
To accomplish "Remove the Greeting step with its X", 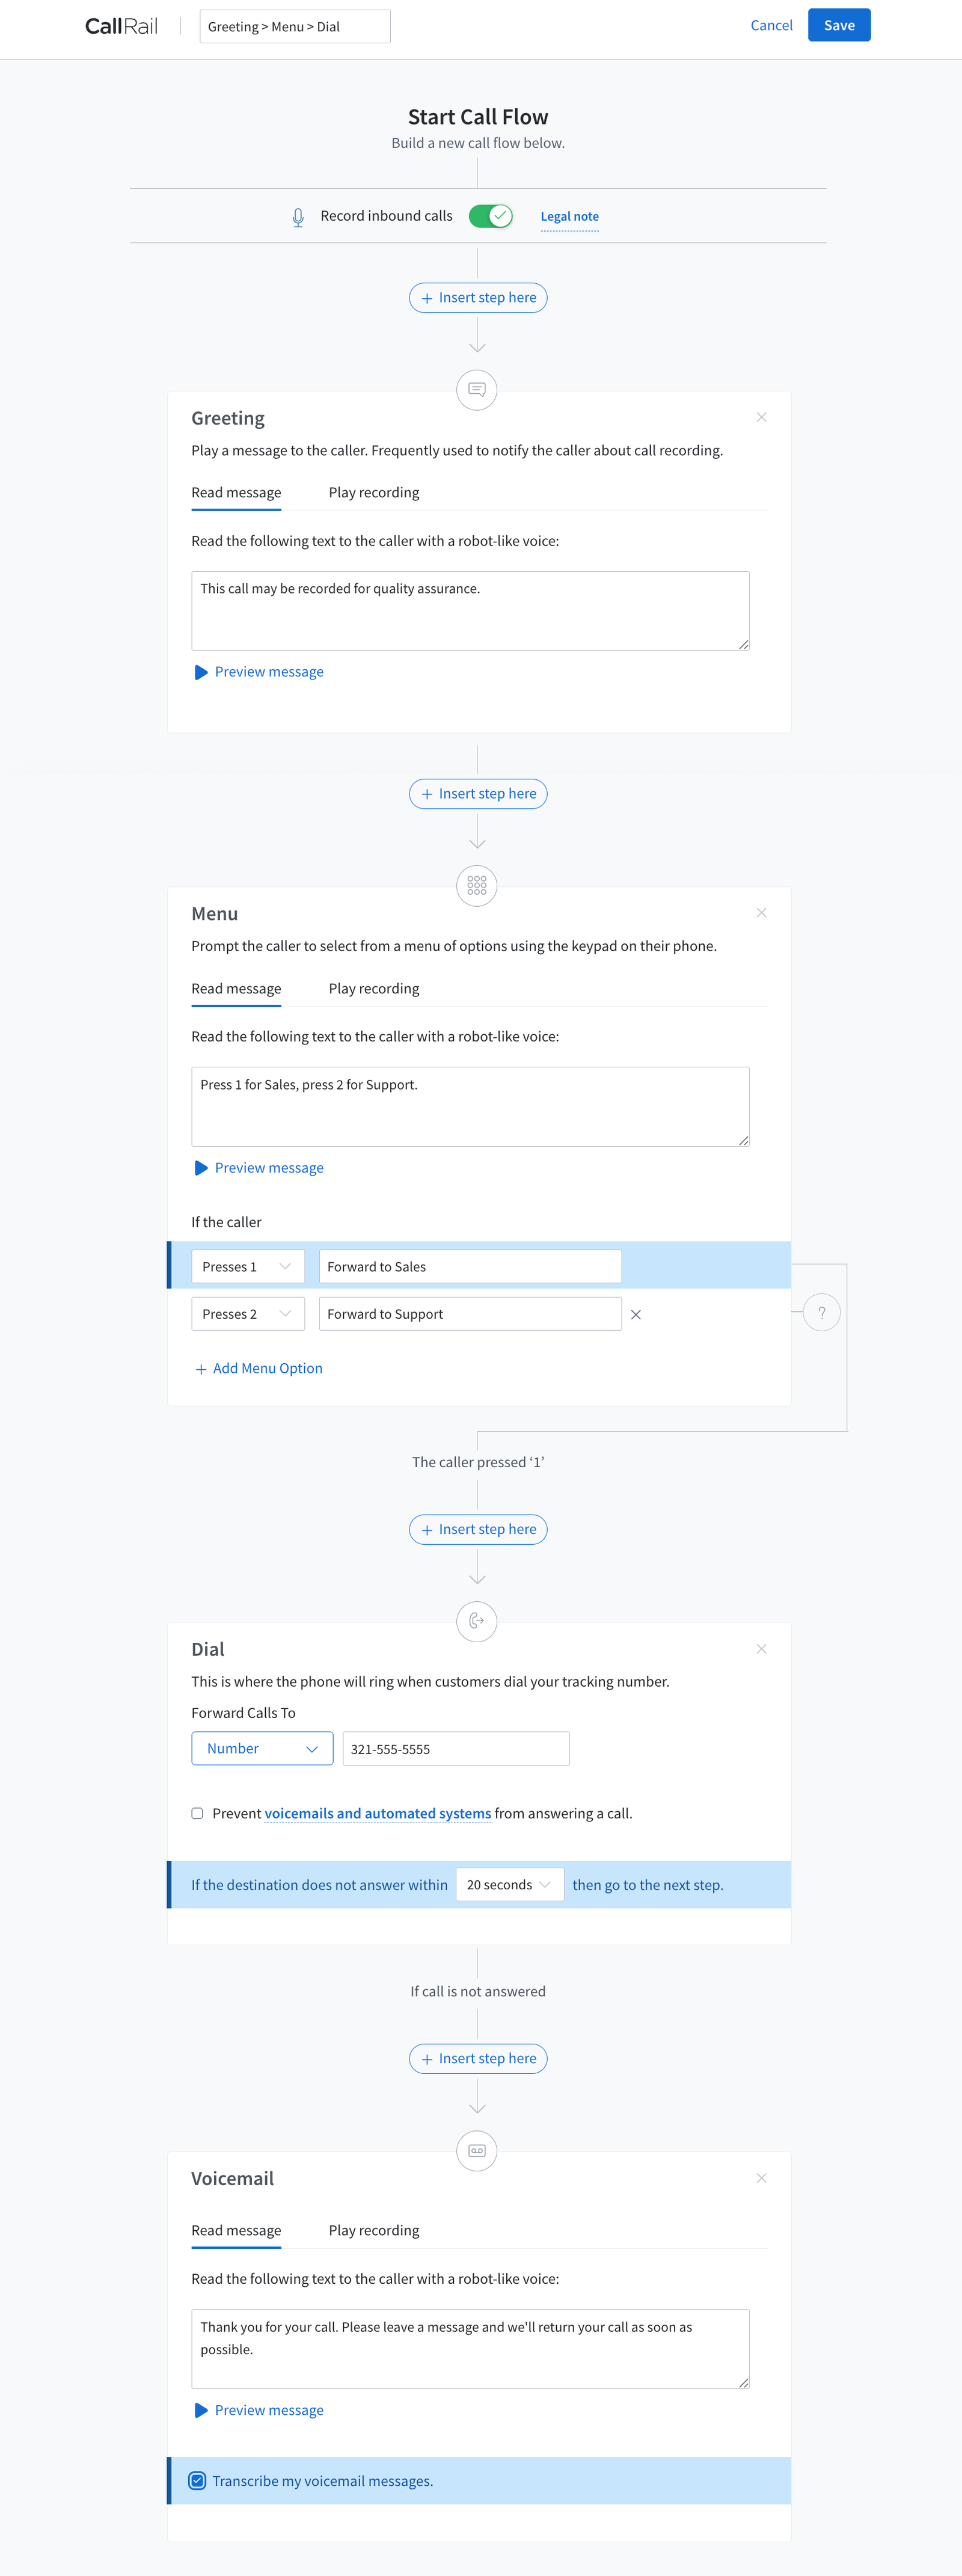I will [x=761, y=417].
